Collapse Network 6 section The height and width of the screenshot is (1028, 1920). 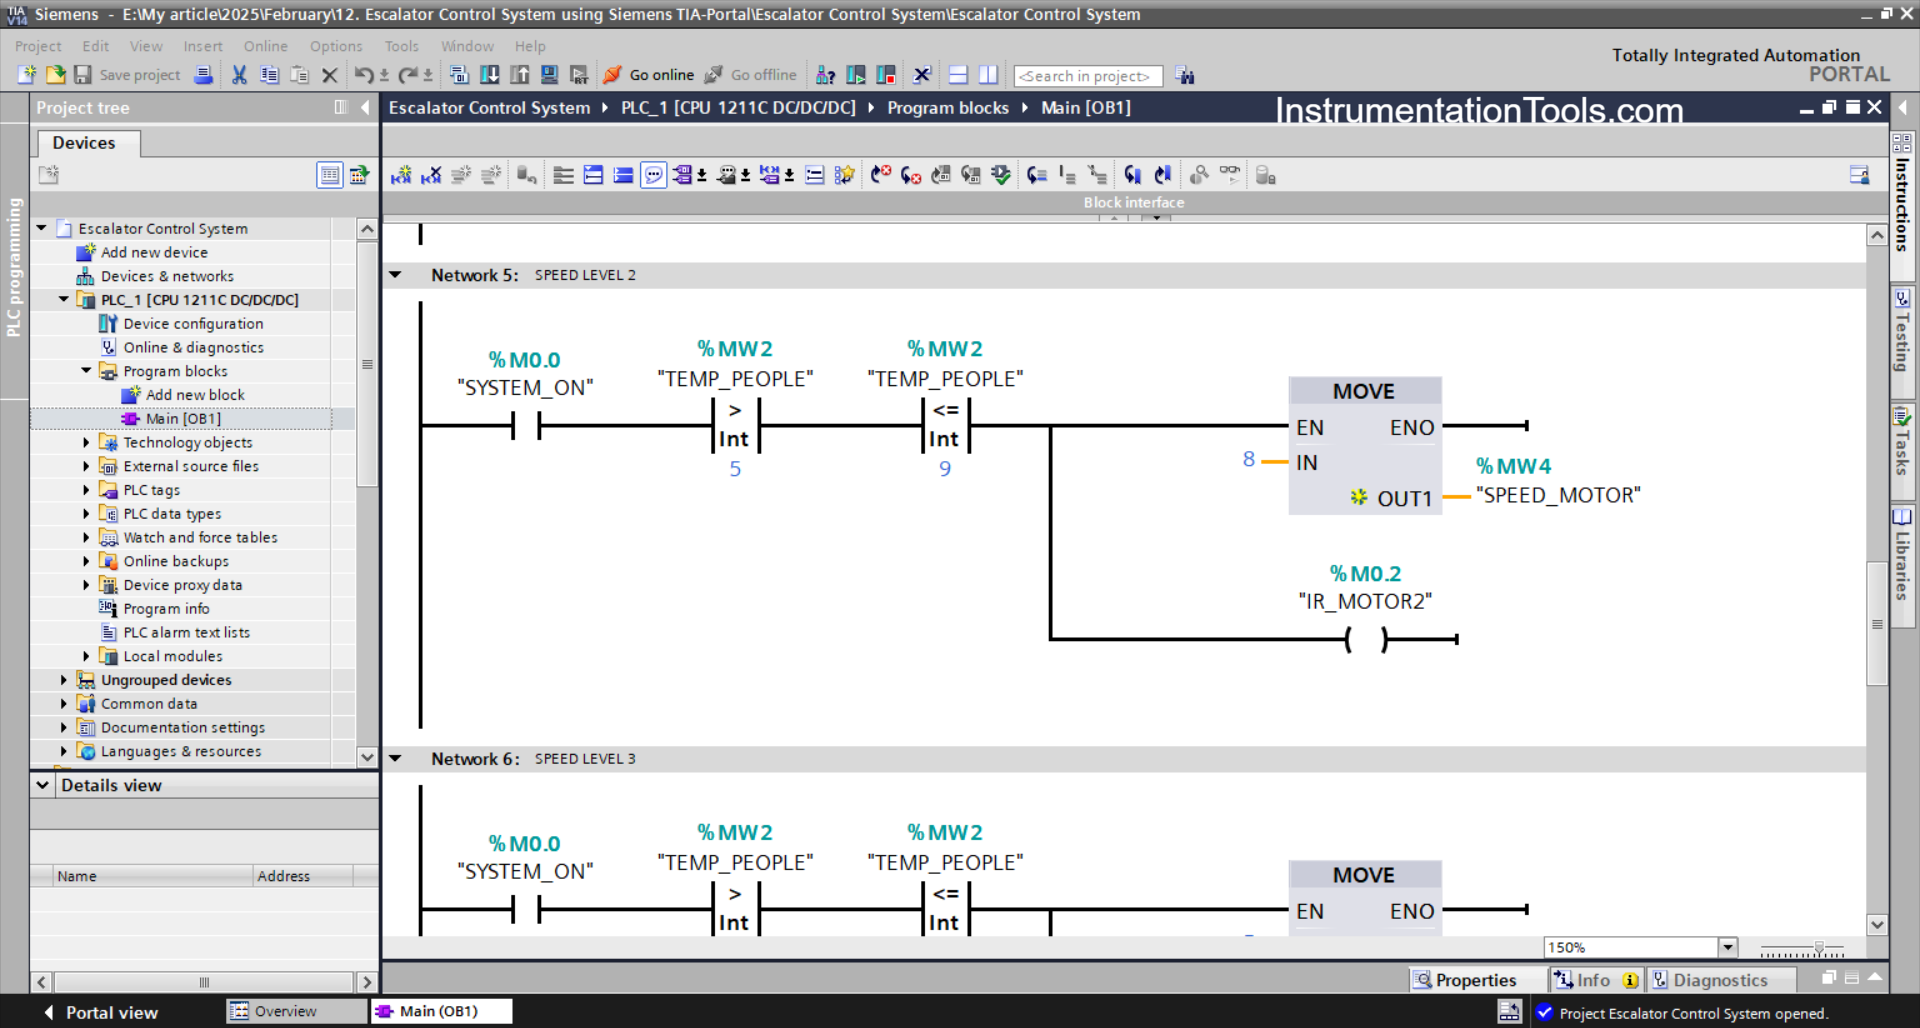(x=396, y=759)
